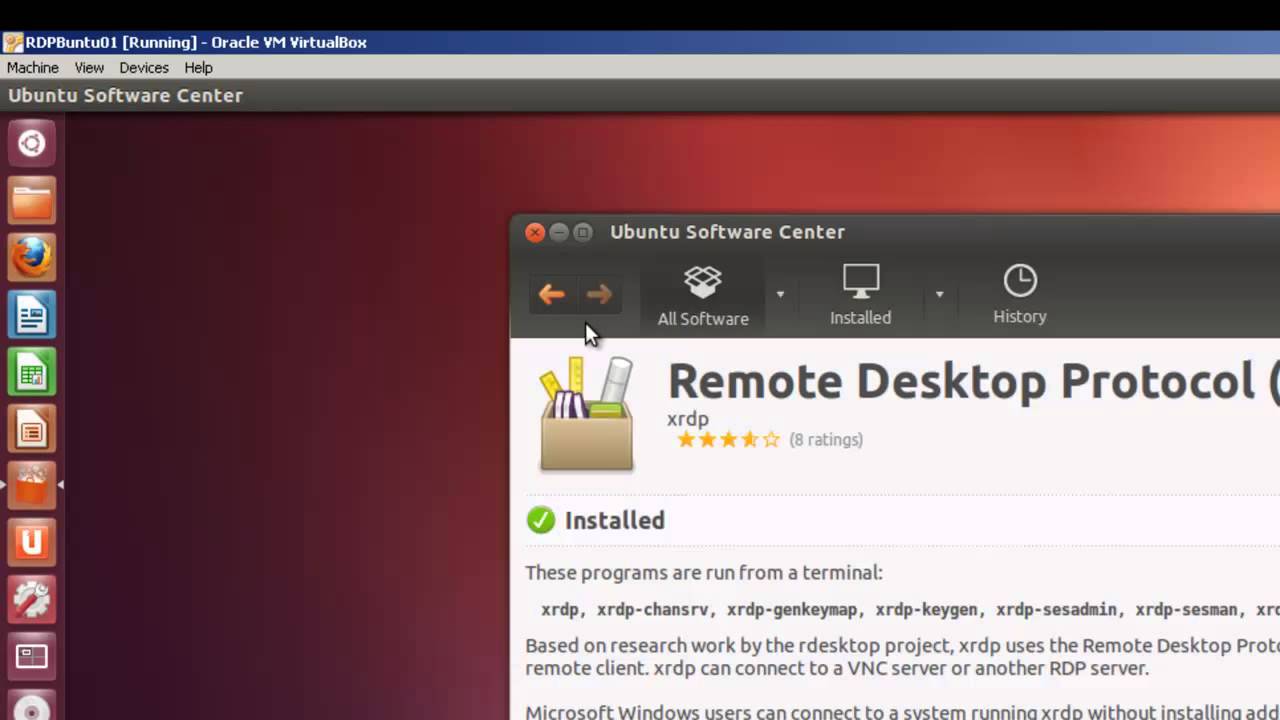Click the star rating for xrdp

[x=728, y=439]
